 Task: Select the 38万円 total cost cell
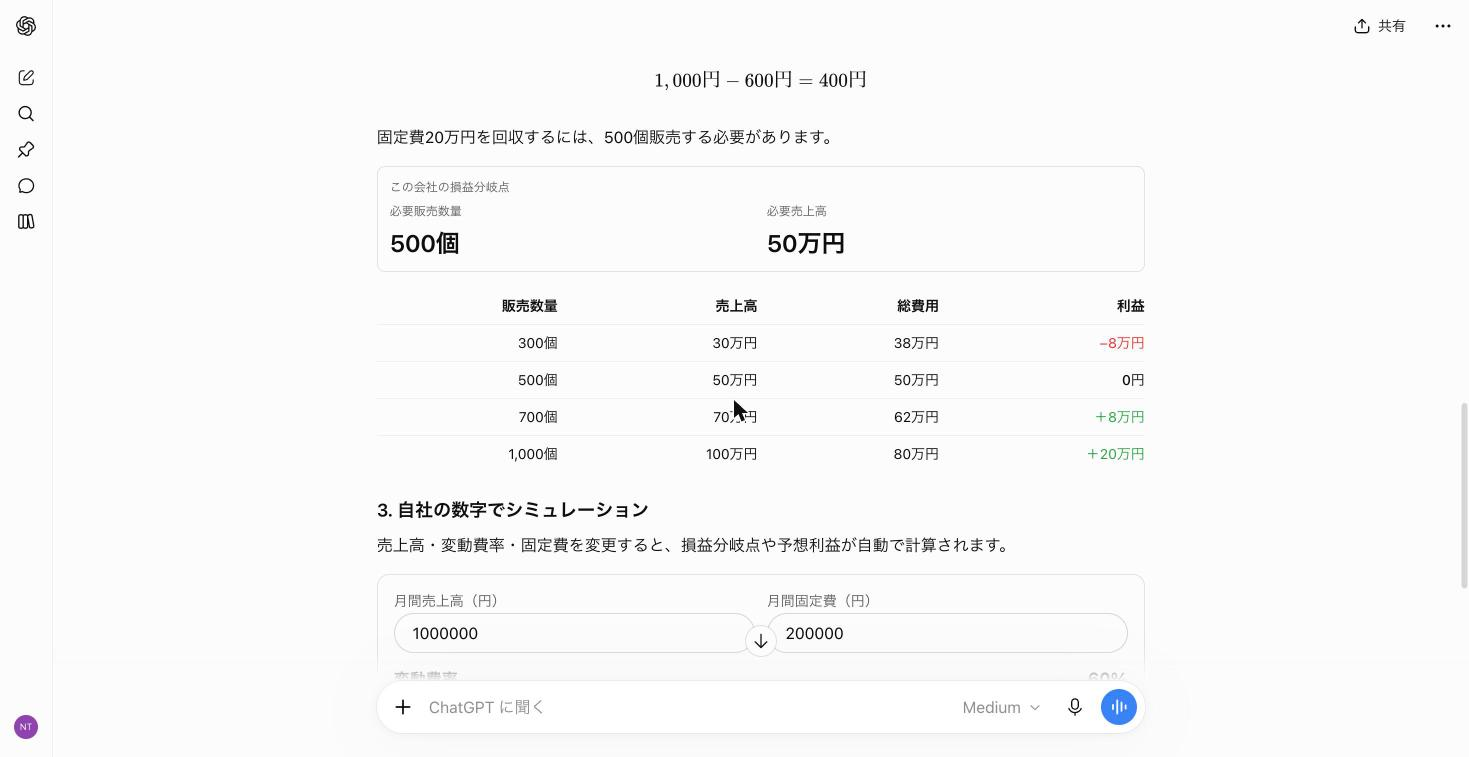point(916,343)
